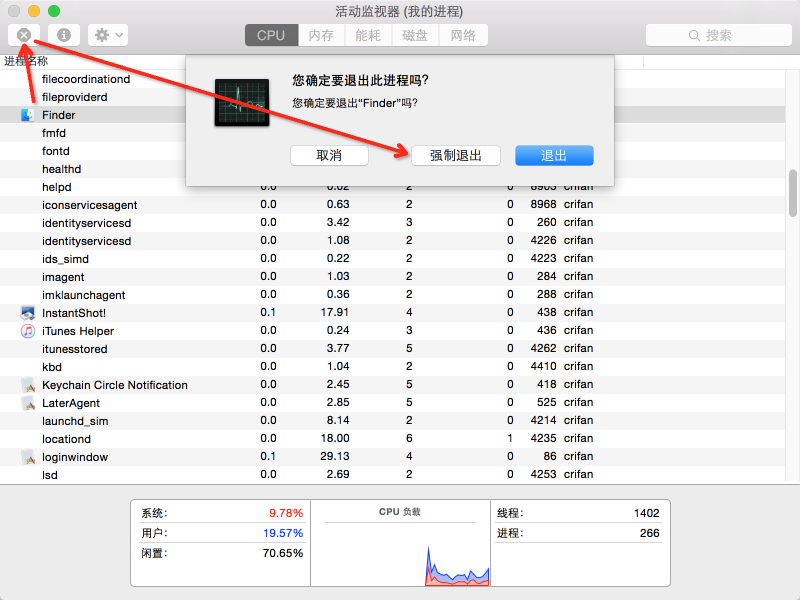
Task: Select the Keychain Circle Notification icon
Action: pyautogui.click(x=28, y=385)
